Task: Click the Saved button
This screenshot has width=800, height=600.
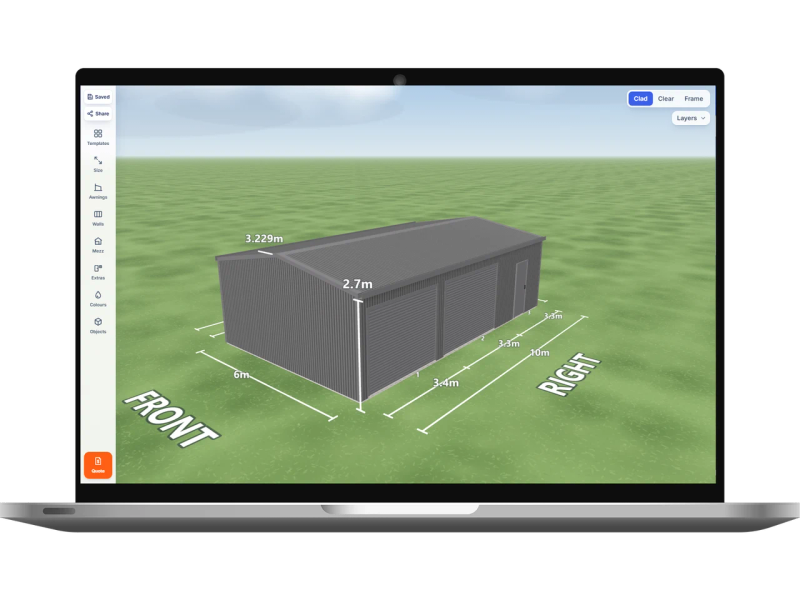Action: (98, 96)
